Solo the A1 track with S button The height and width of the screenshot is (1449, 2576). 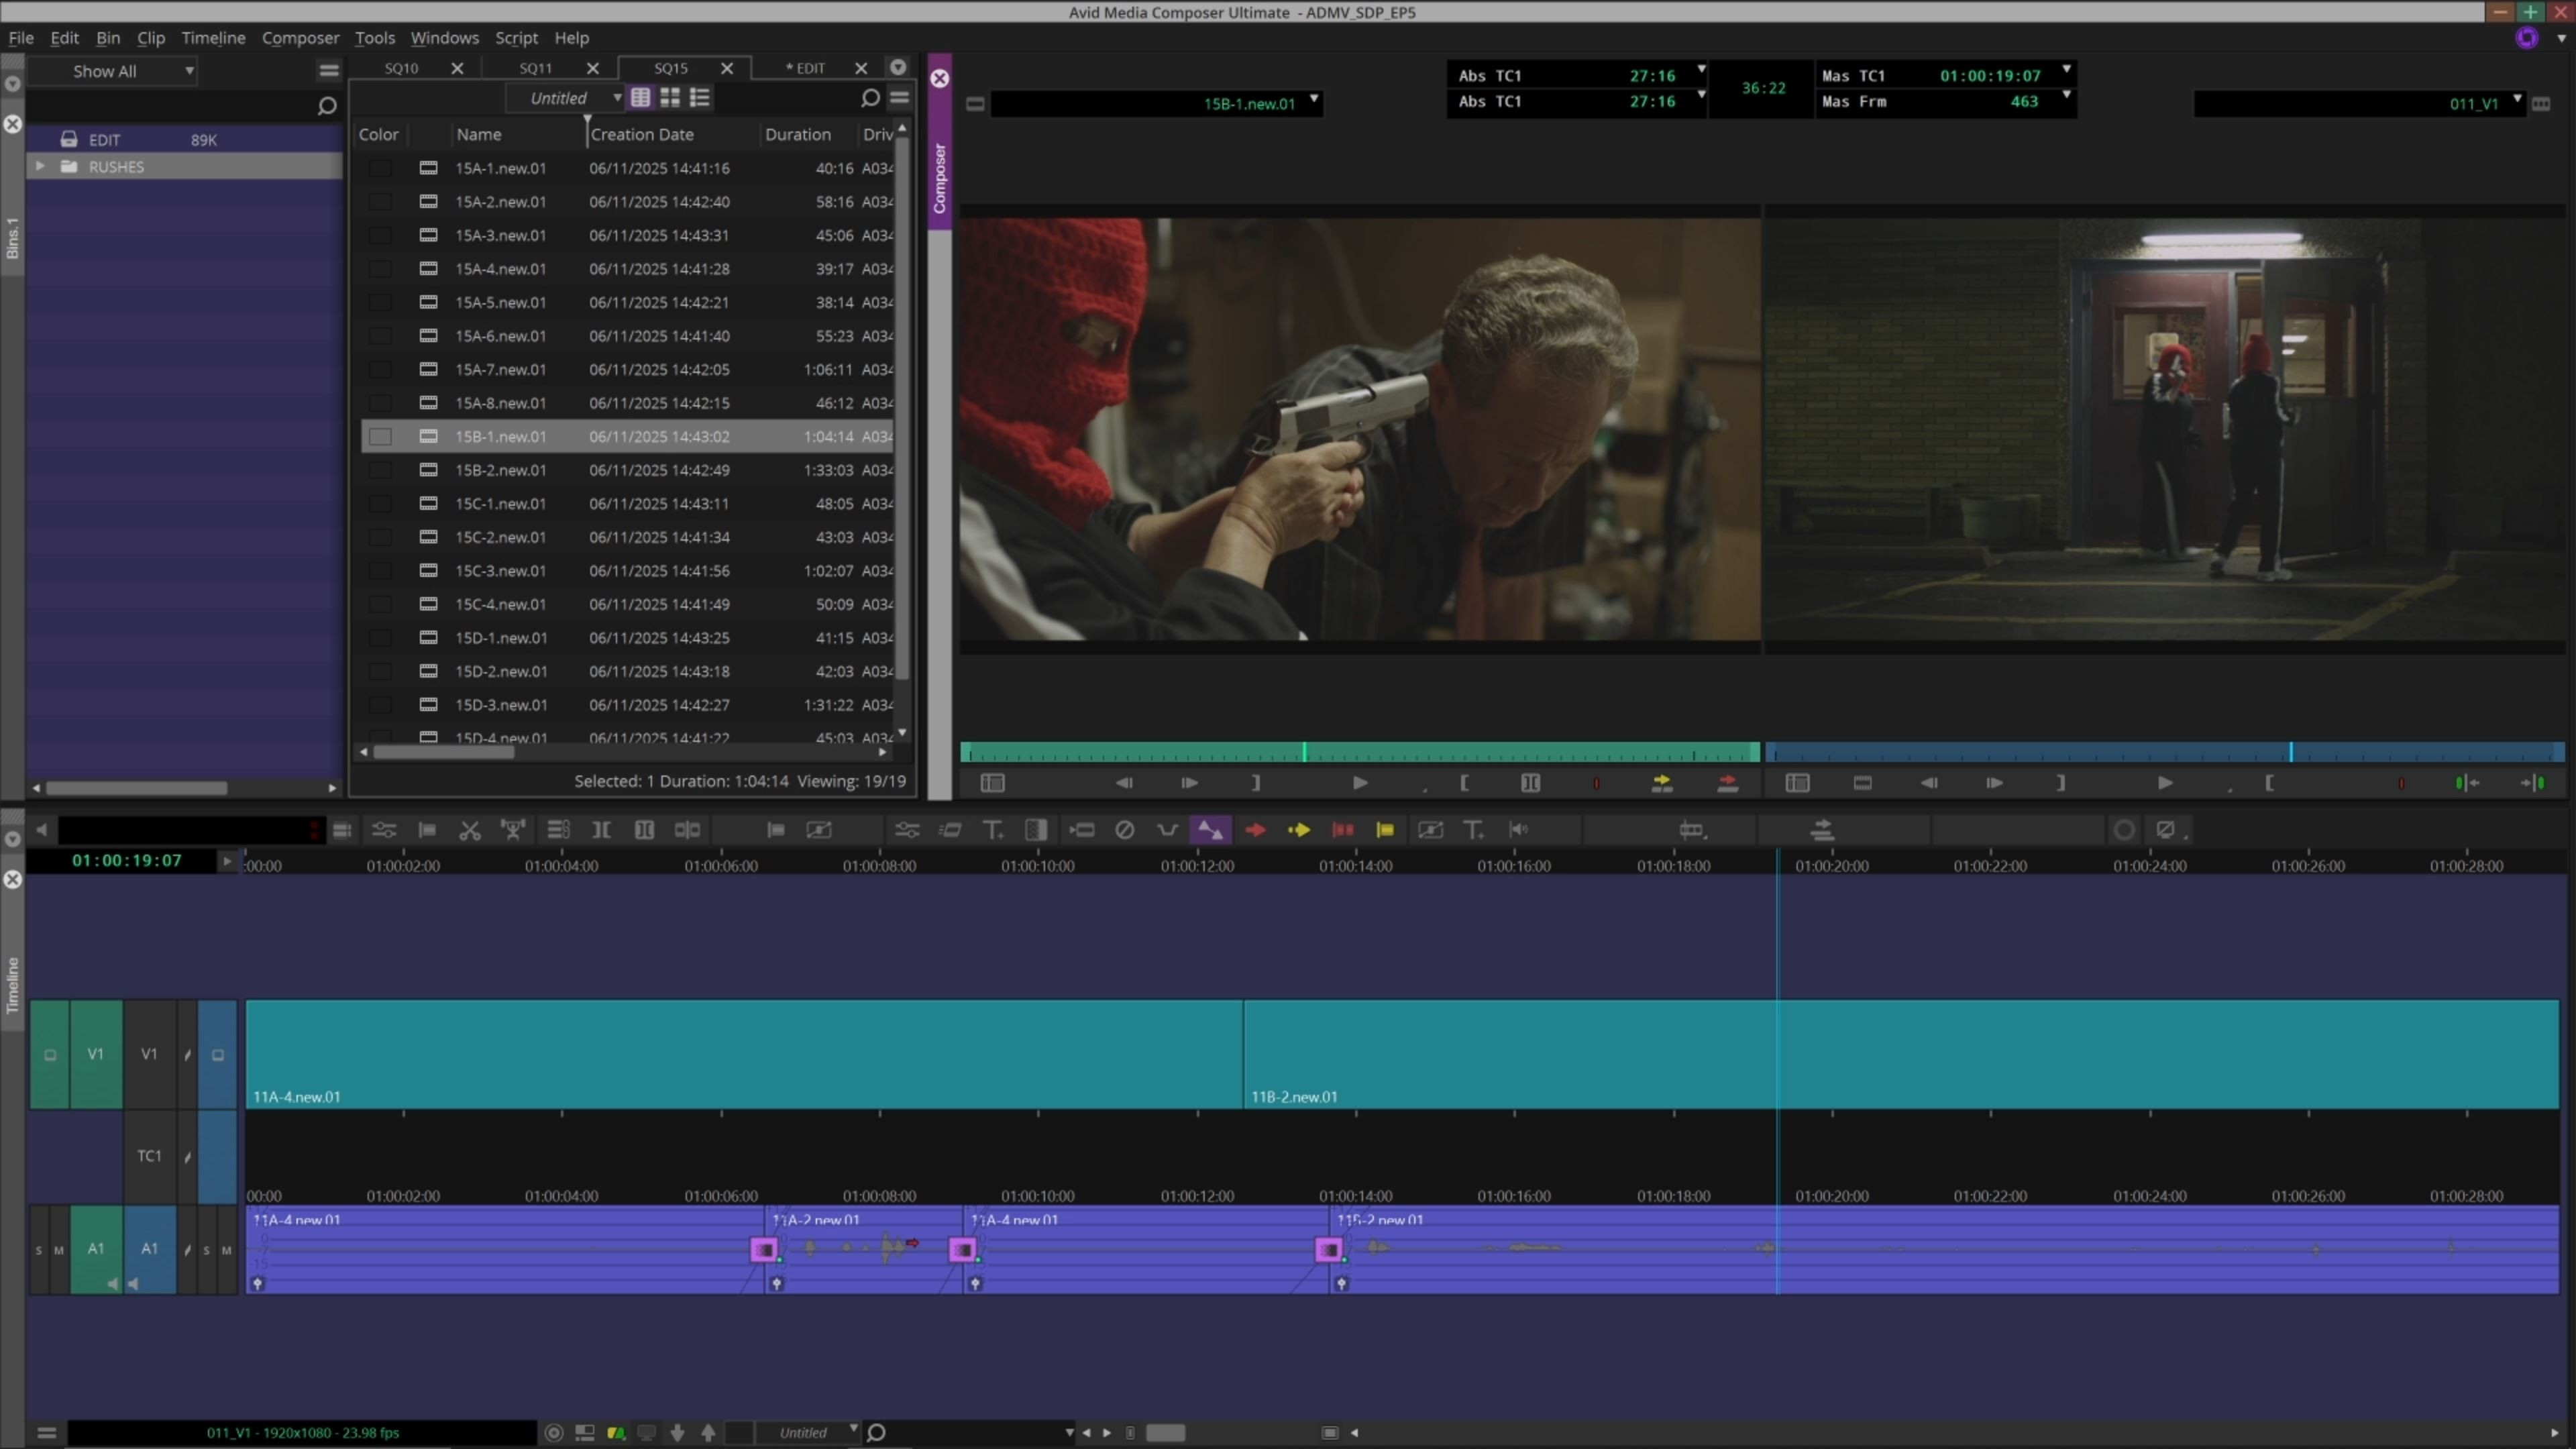207,1250
